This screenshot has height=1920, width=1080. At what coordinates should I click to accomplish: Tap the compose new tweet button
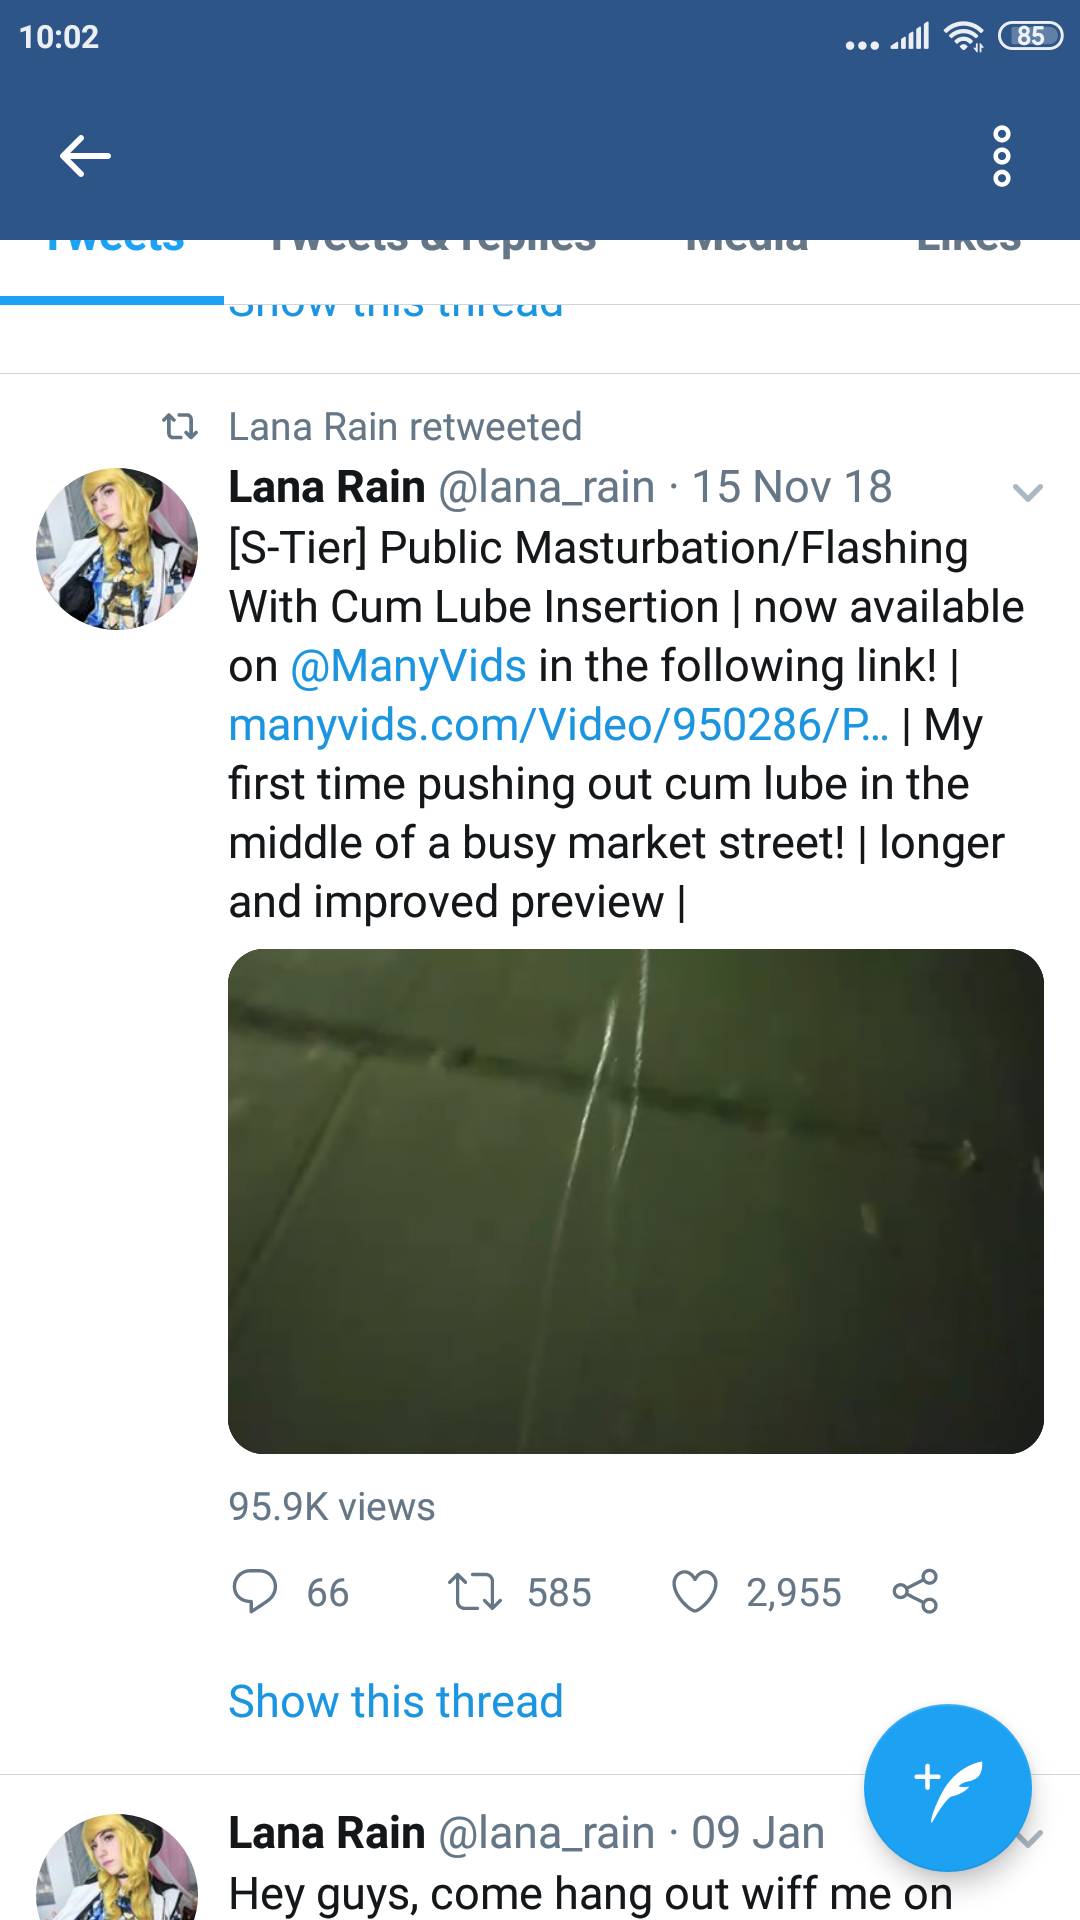947,1788
